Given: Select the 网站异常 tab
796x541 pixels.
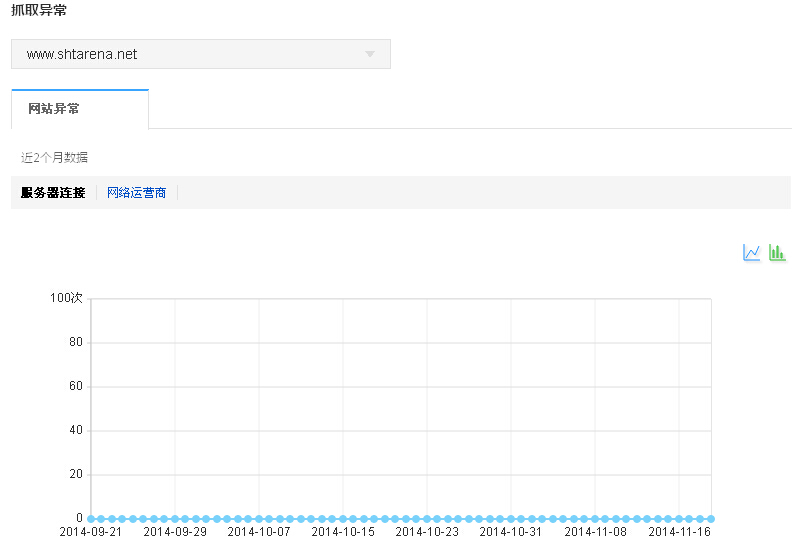Looking at the screenshot, I should point(54,109).
